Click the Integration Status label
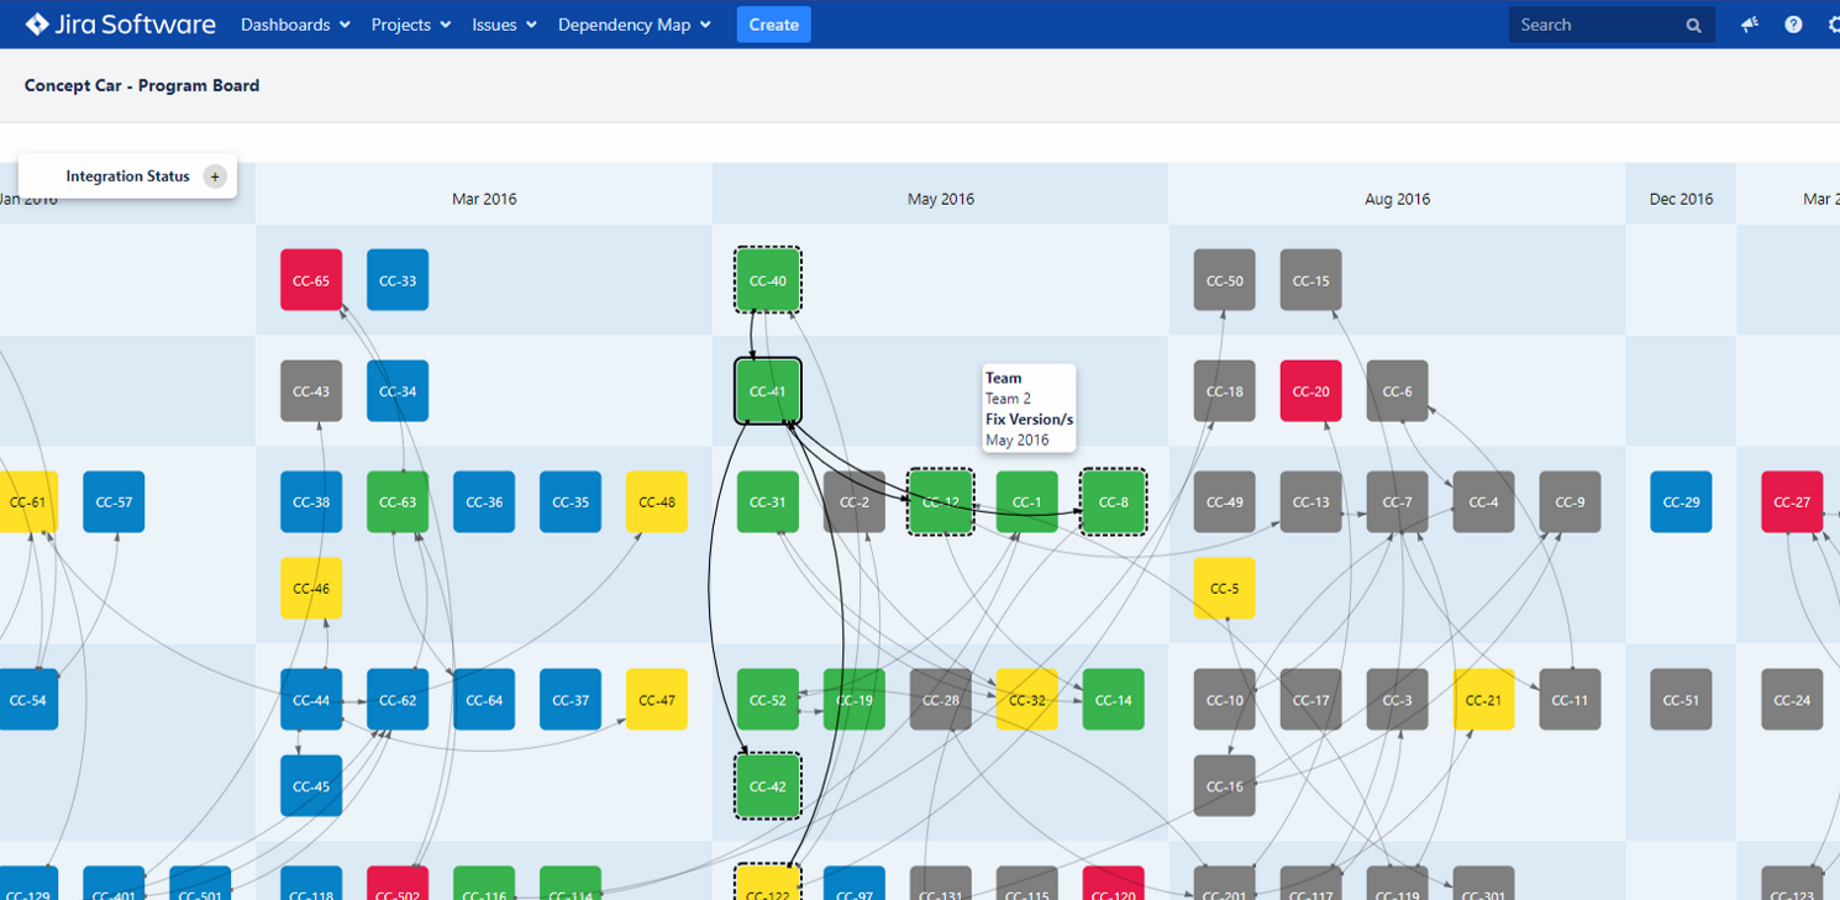The height and width of the screenshot is (900, 1840). click(127, 176)
